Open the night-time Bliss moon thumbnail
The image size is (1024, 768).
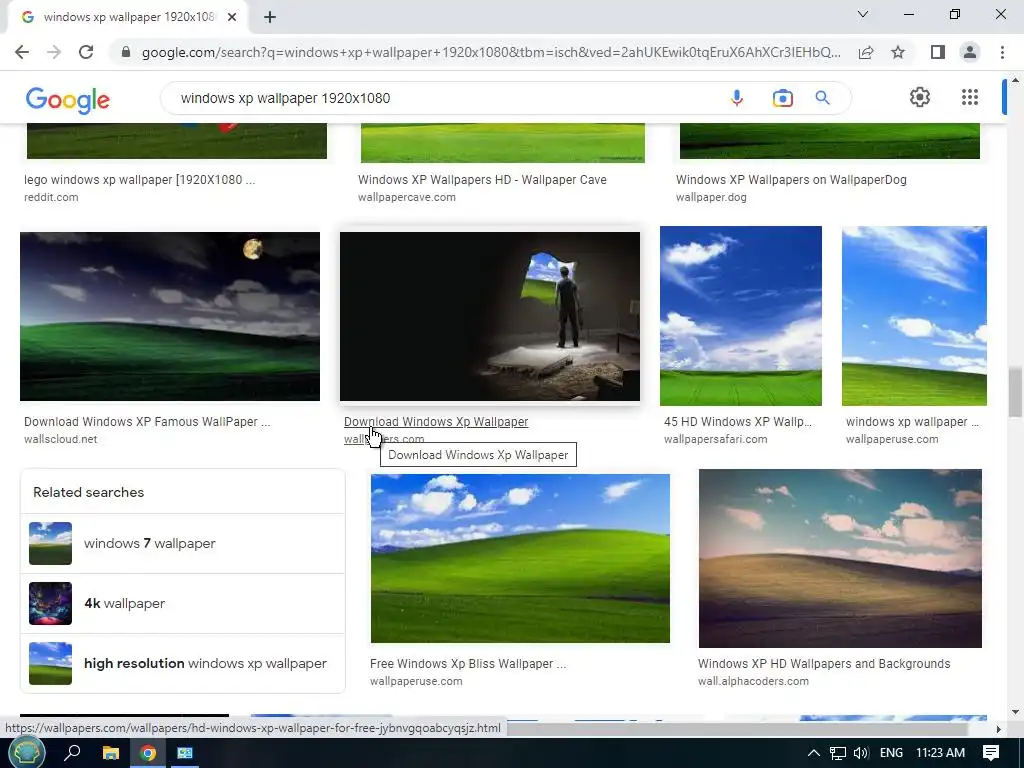pos(170,316)
